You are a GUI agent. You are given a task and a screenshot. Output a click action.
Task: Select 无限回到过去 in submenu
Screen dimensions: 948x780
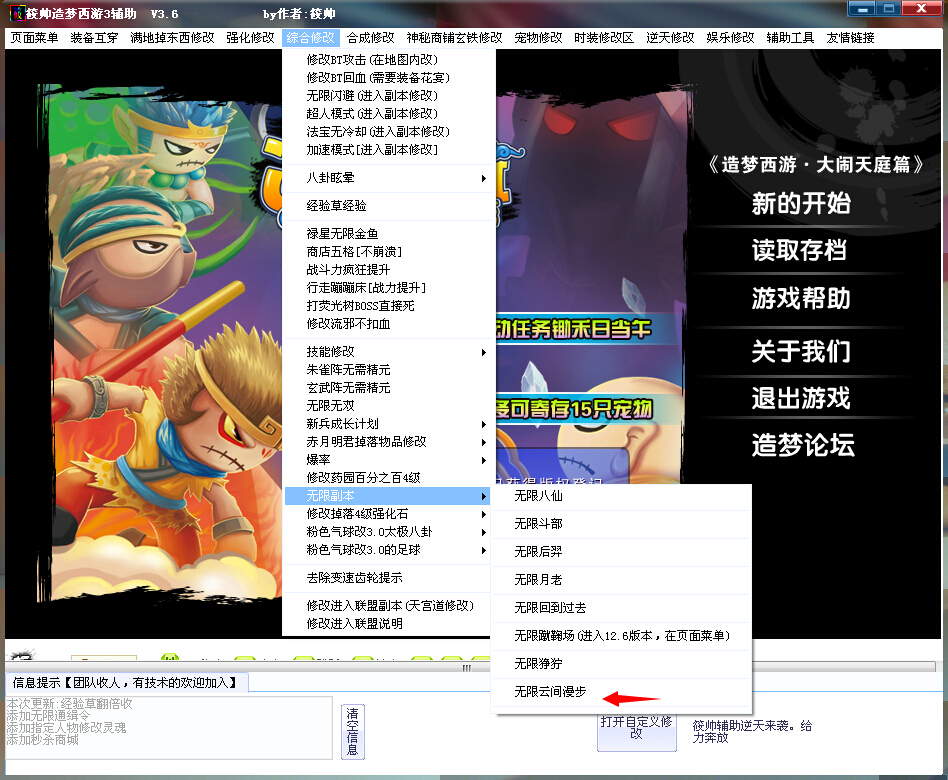point(622,608)
